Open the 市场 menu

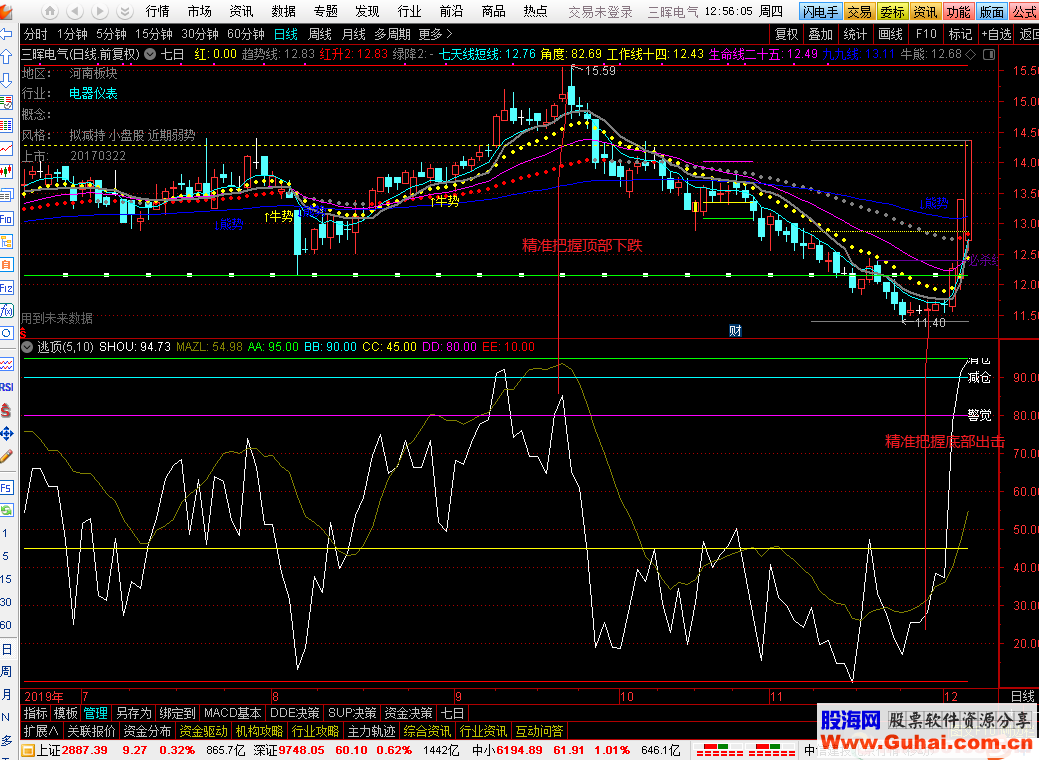pos(199,11)
